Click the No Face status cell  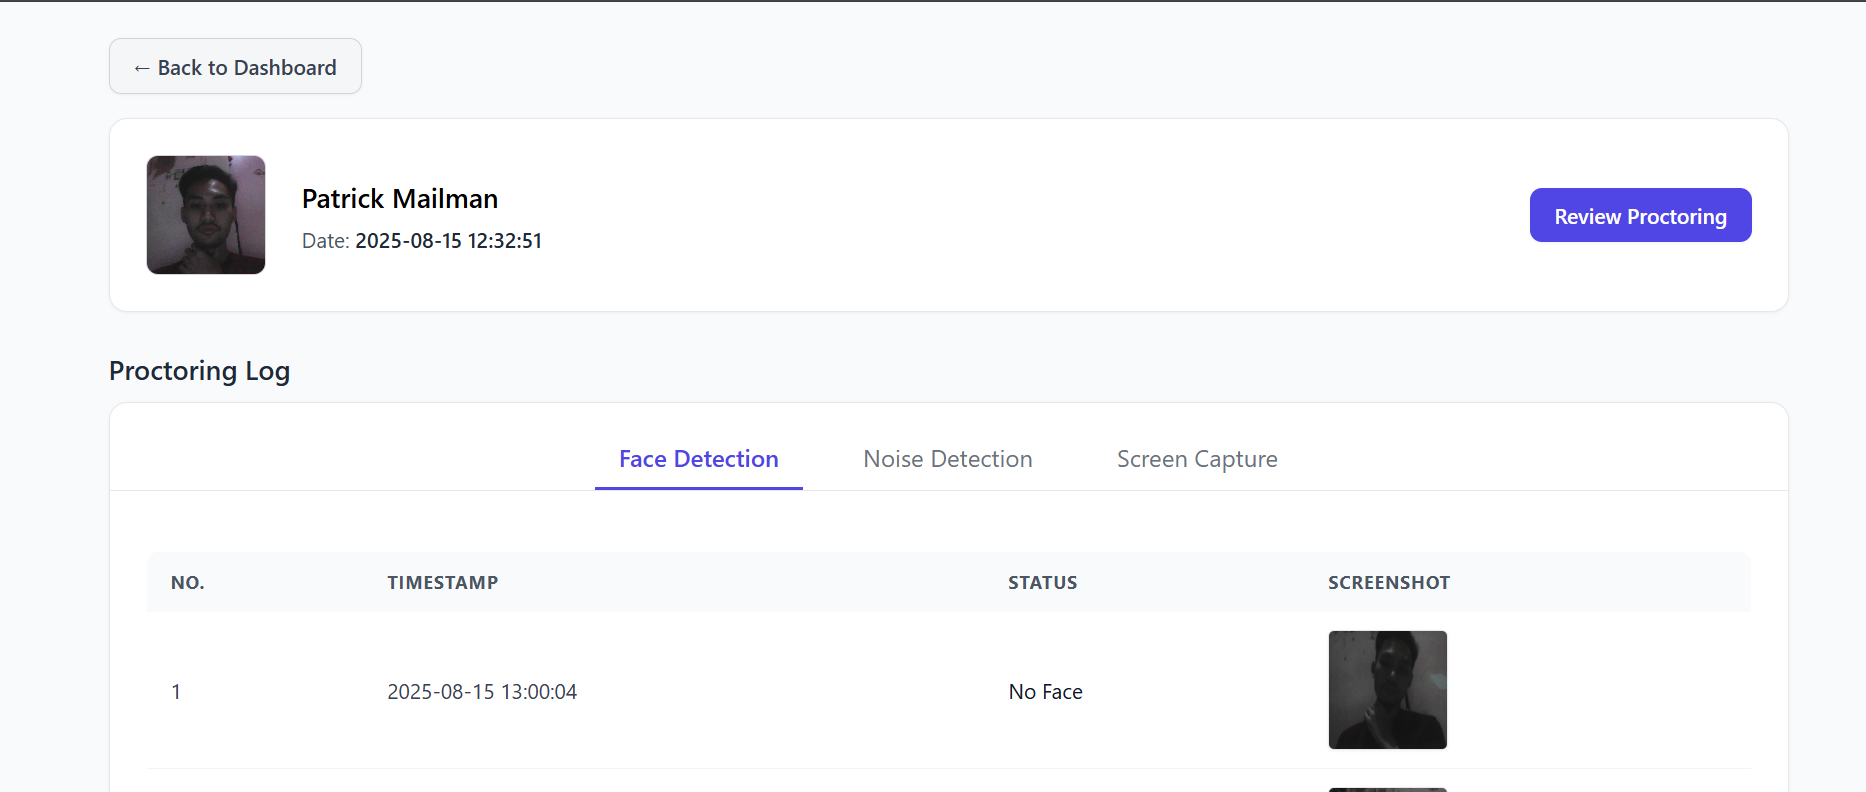point(1045,692)
